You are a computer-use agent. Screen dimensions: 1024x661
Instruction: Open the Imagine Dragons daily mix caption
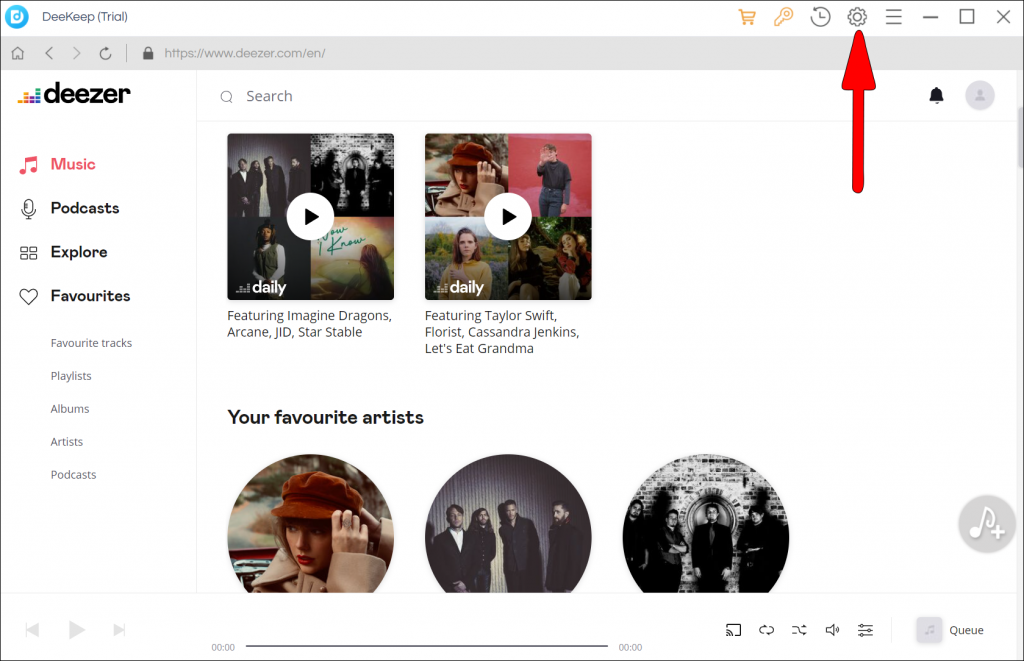(310, 324)
